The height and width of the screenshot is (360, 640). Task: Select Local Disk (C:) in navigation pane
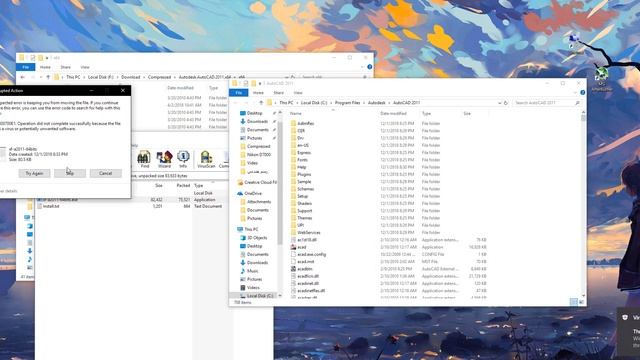[260, 296]
